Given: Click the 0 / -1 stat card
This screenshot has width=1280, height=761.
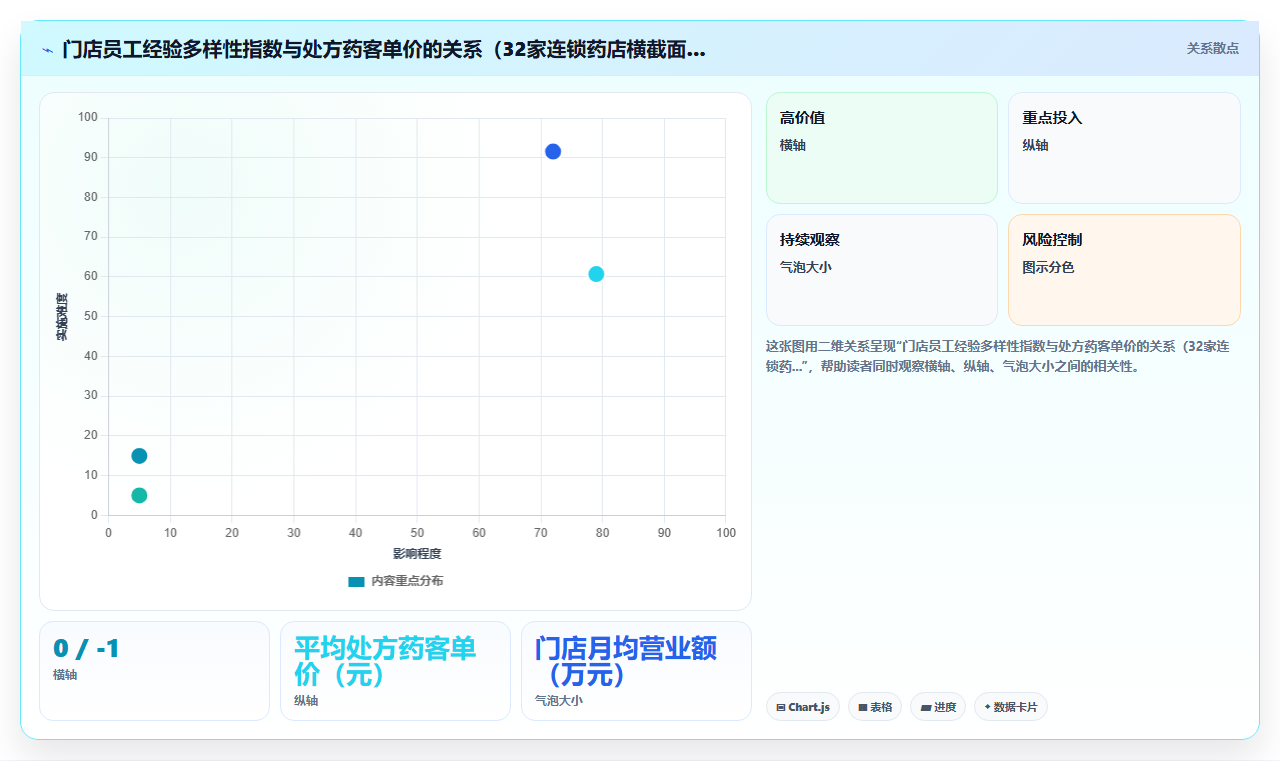Looking at the screenshot, I should click(154, 671).
